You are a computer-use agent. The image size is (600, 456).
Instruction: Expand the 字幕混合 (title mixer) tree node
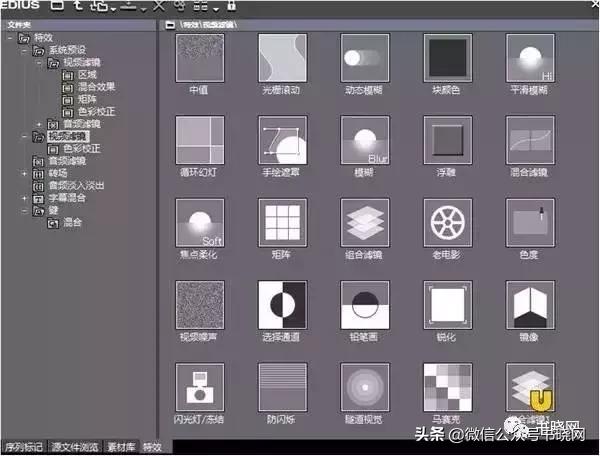tap(23, 198)
